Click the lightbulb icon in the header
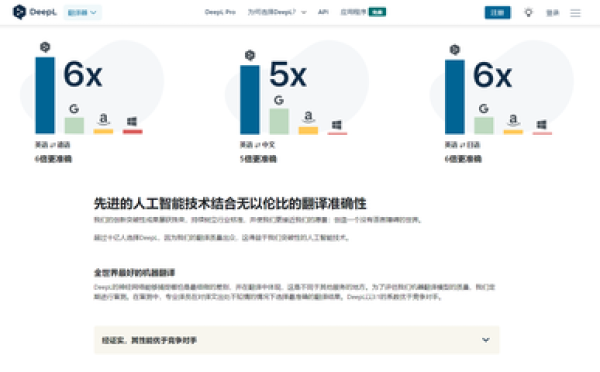The image size is (600, 372). click(528, 13)
